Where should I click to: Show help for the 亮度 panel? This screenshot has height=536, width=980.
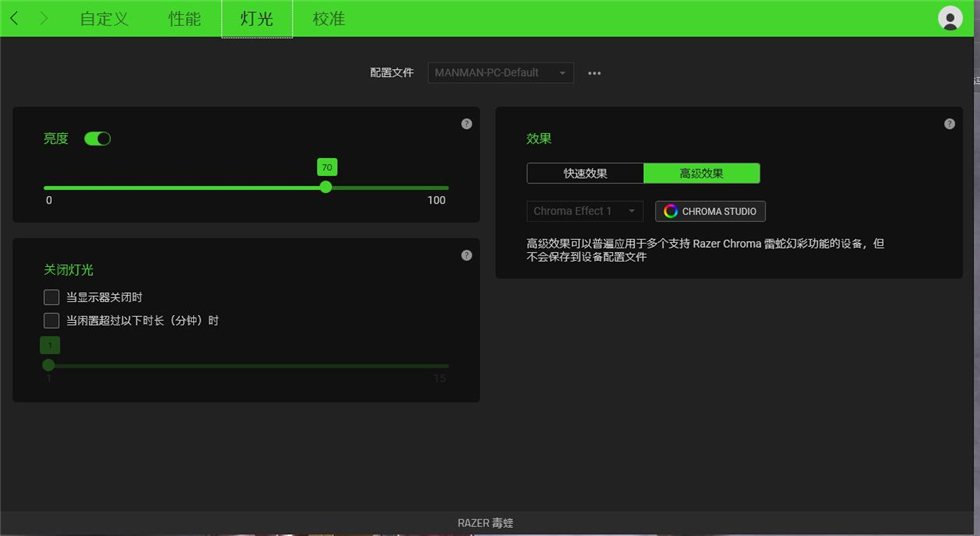[466, 124]
